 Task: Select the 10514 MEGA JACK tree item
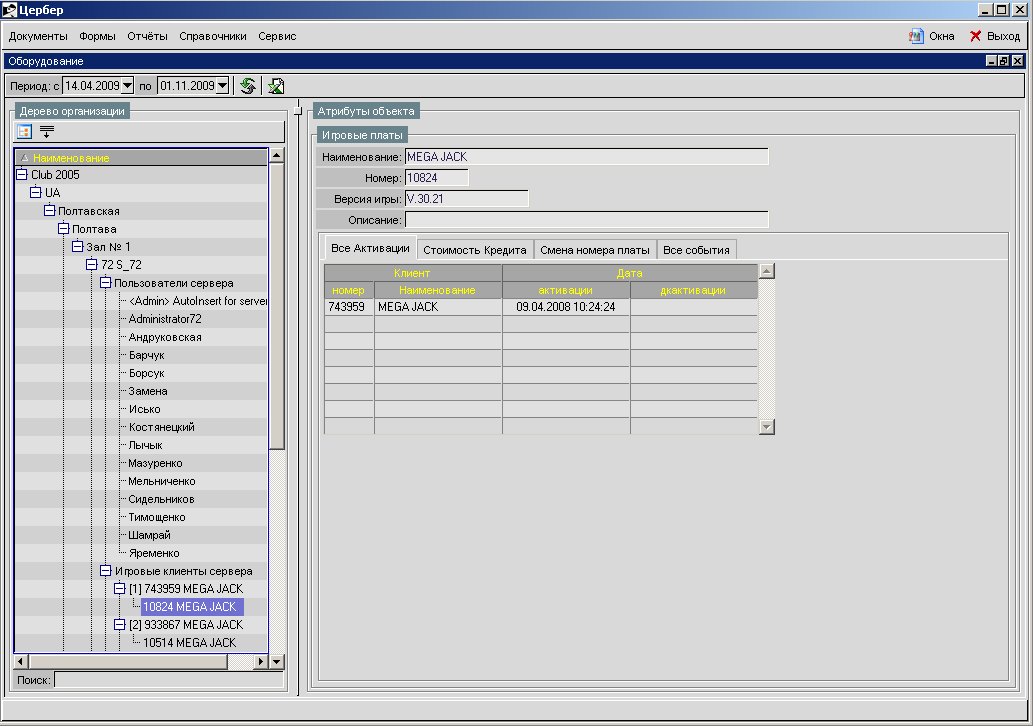pos(189,643)
